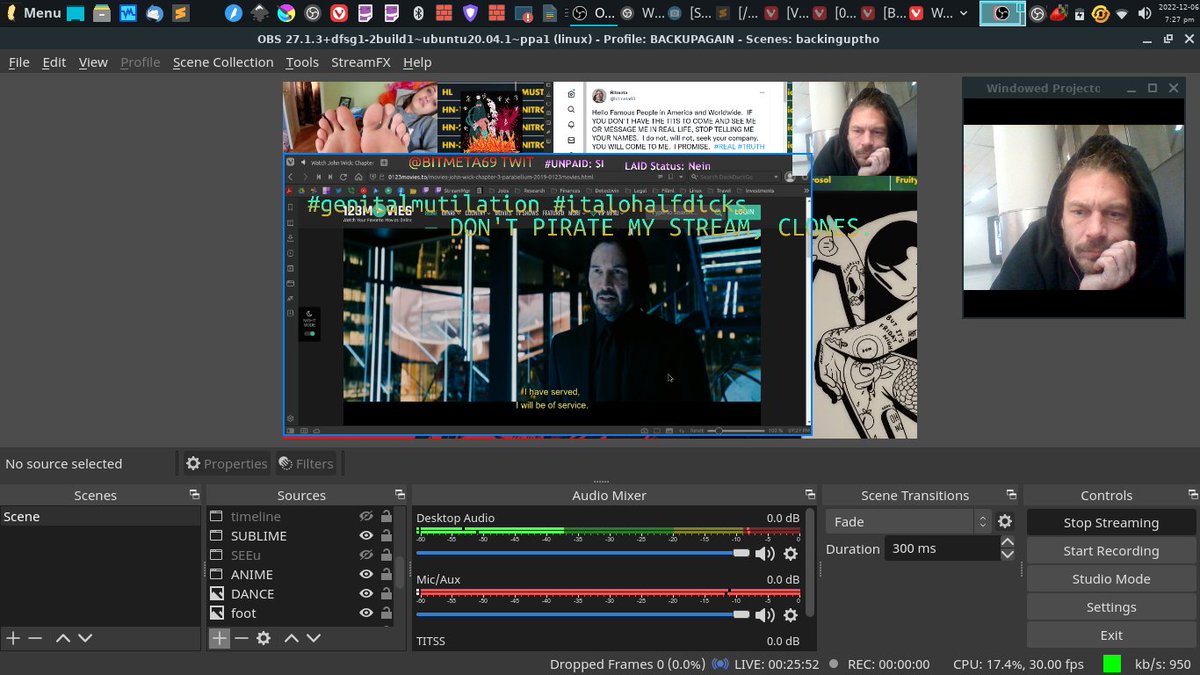Mute Desktop Audio speaker icon
The width and height of the screenshot is (1200, 675).
tap(765, 553)
